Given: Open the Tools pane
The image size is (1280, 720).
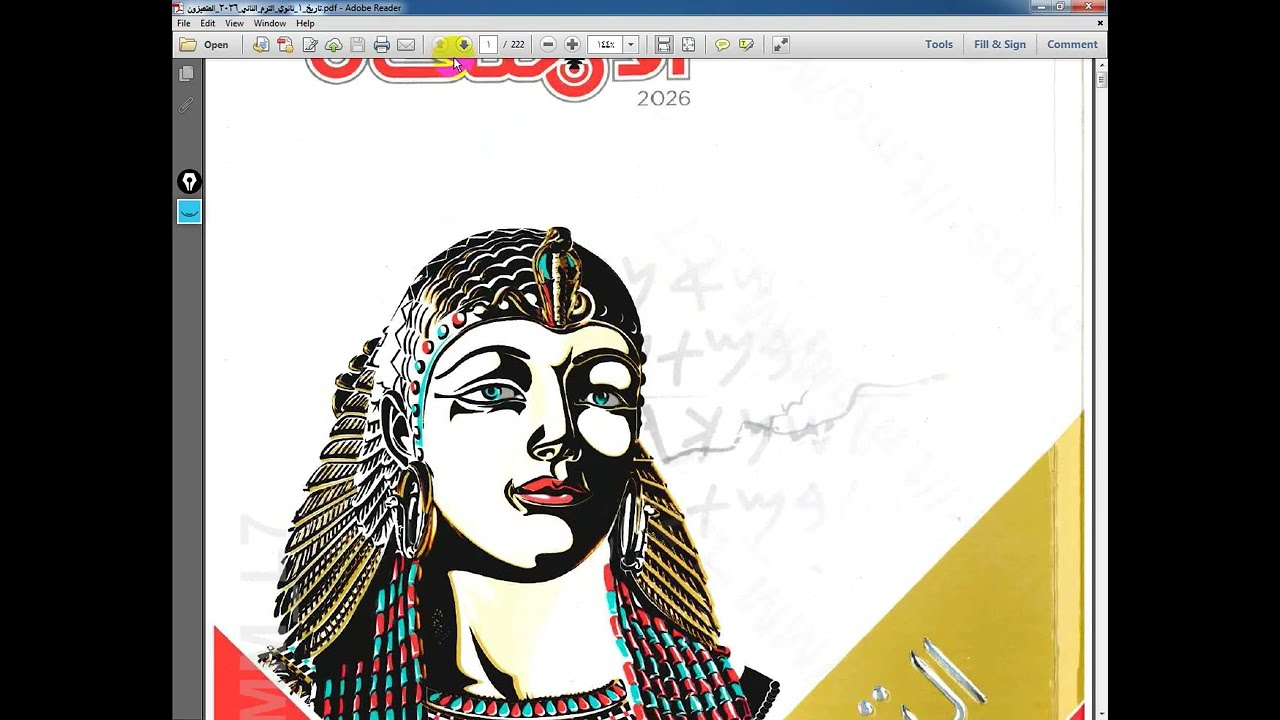Looking at the screenshot, I should (939, 45).
